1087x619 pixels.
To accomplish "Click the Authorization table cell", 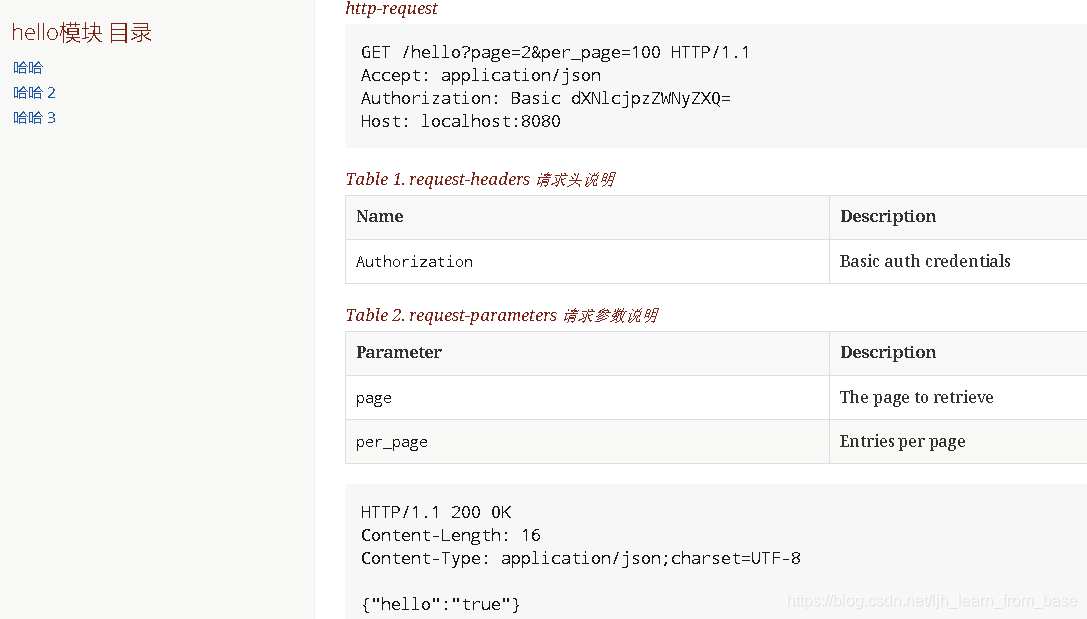I will click(415, 262).
